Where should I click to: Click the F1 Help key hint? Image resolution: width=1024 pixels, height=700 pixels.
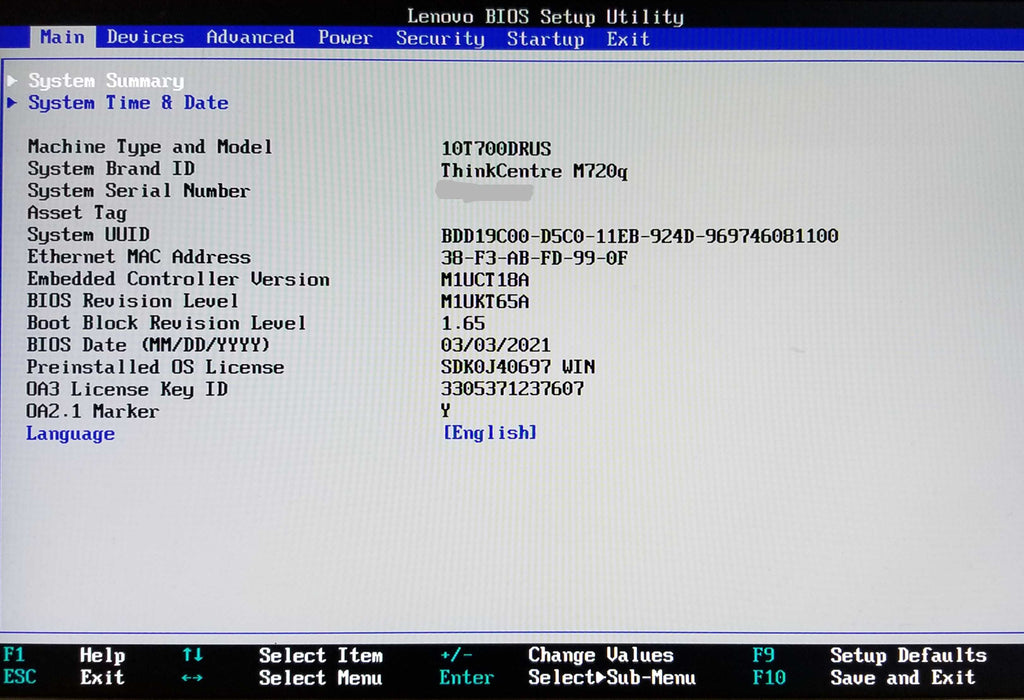(64, 655)
